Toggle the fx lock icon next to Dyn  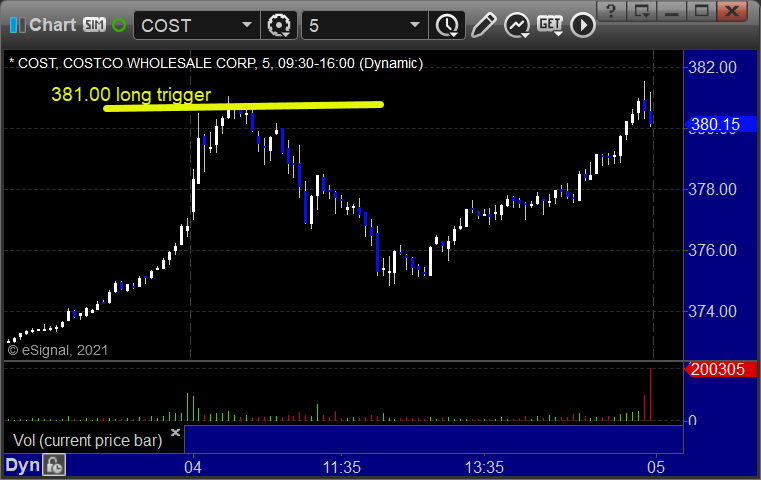click(x=54, y=465)
